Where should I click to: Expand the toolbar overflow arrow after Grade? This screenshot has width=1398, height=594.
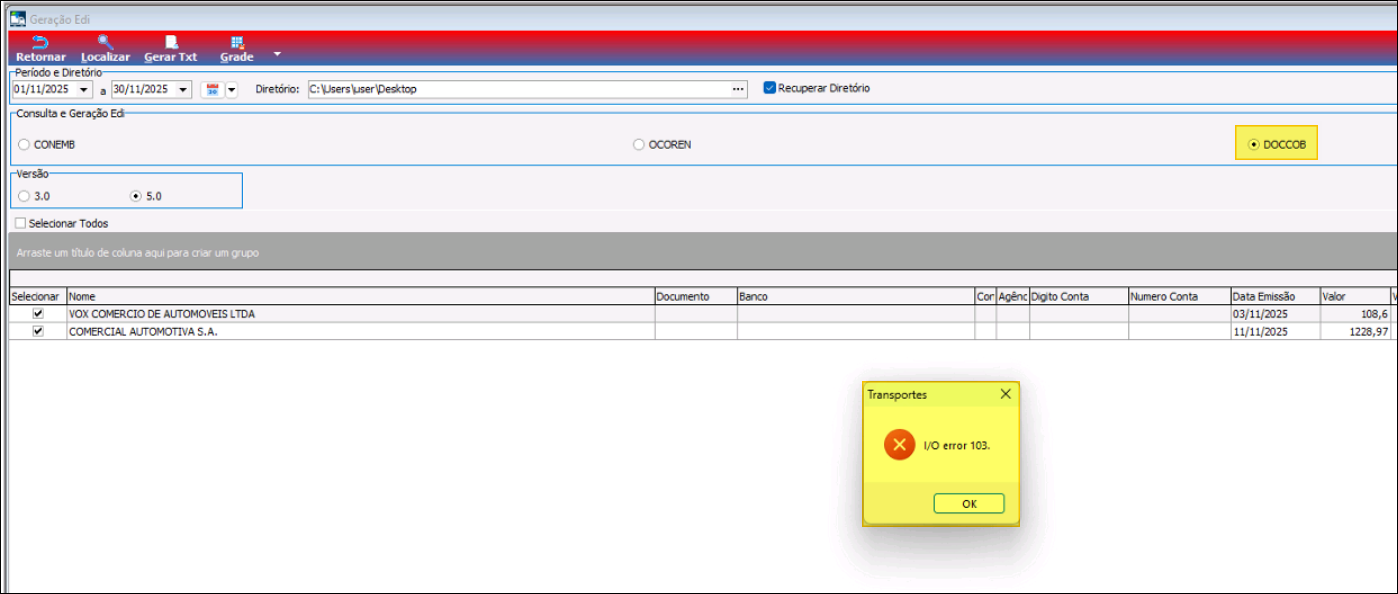tap(277, 53)
